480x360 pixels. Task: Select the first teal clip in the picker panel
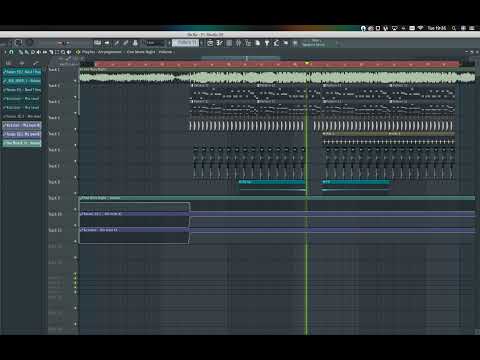point(22,72)
